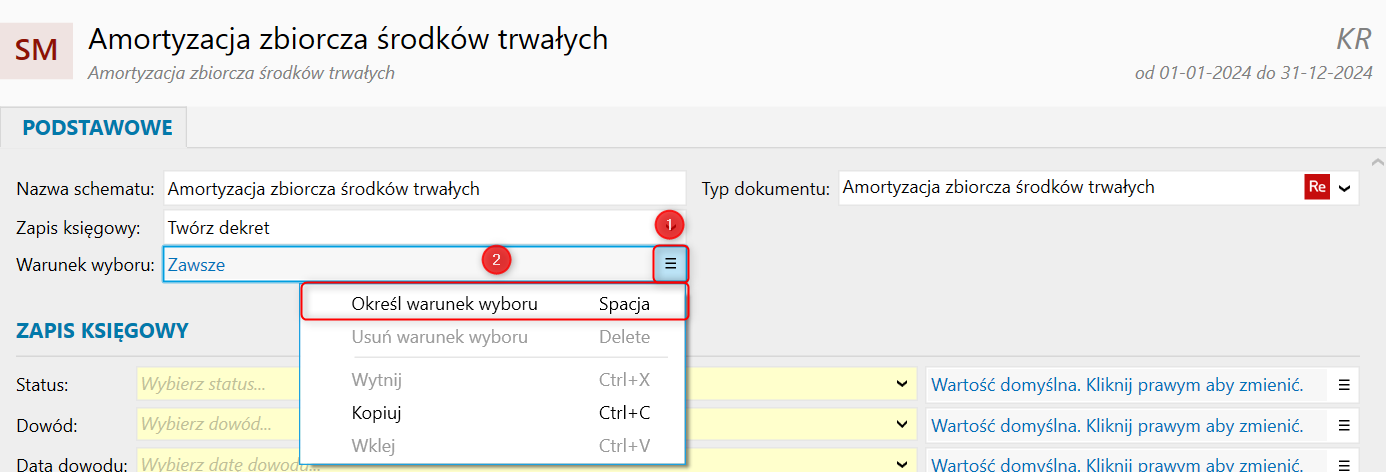Click the Warunek wyboru 'Zawsze' link
The width and height of the screenshot is (1386, 472).
coord(197,265)
